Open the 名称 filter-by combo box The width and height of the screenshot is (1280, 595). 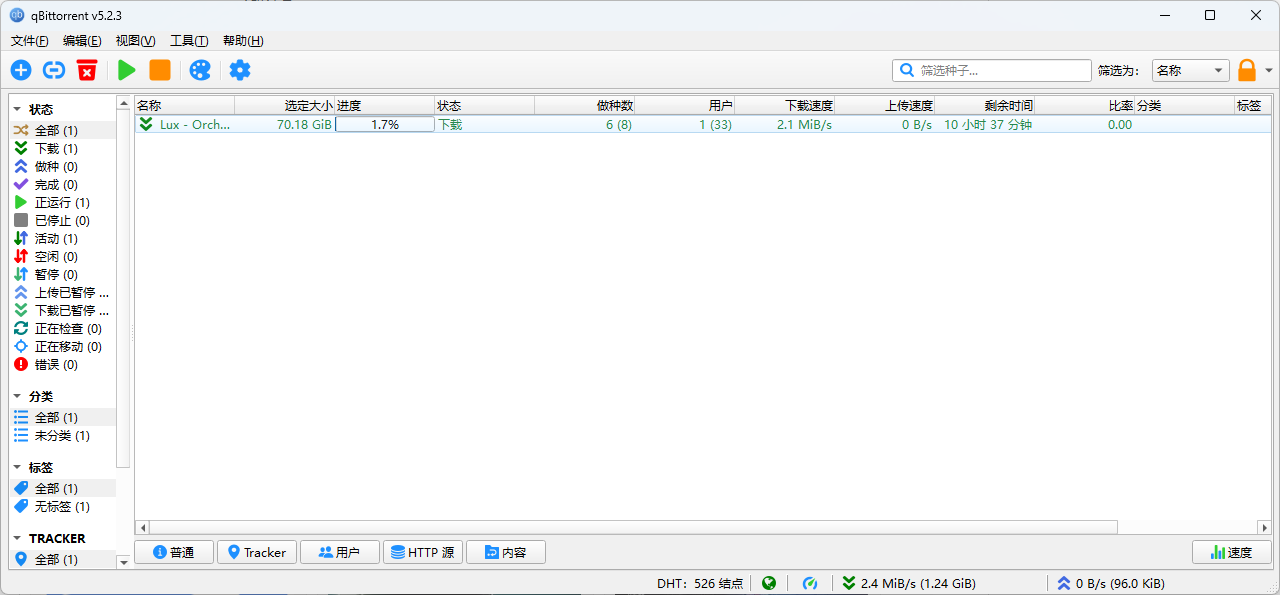(1190, 70)
